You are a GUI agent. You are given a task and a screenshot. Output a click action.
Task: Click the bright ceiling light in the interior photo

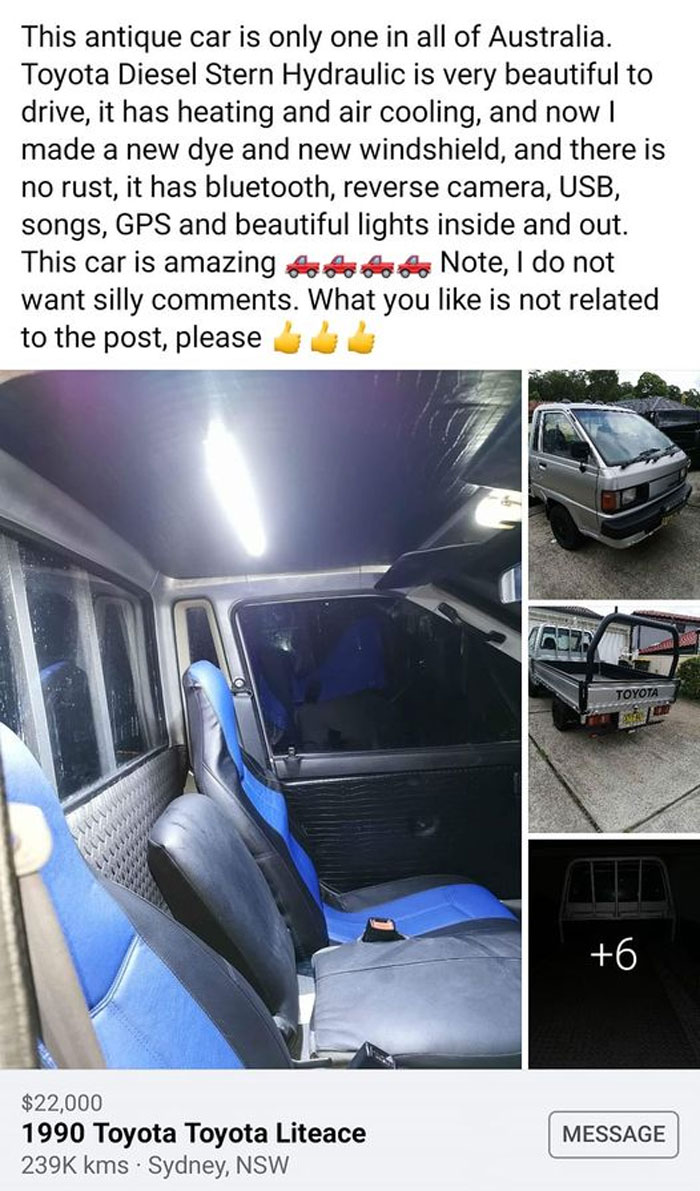click(234, 485)
